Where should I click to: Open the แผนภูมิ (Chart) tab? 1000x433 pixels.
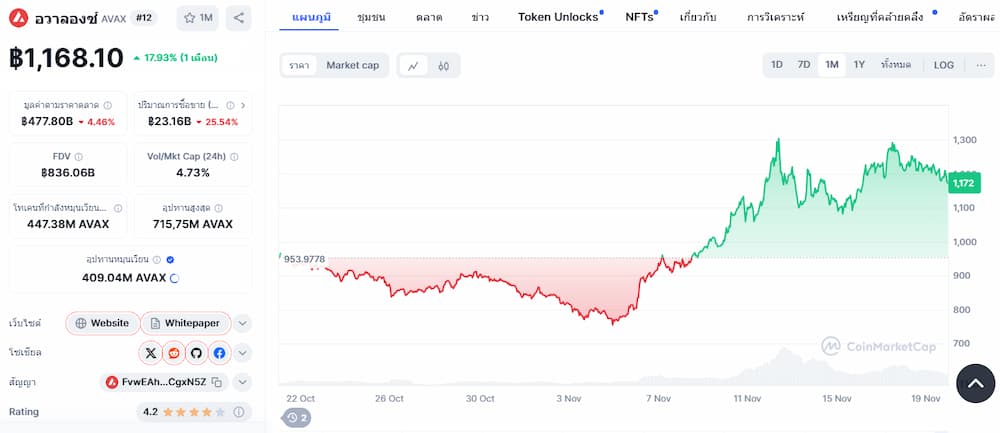[x=309, y=17]
